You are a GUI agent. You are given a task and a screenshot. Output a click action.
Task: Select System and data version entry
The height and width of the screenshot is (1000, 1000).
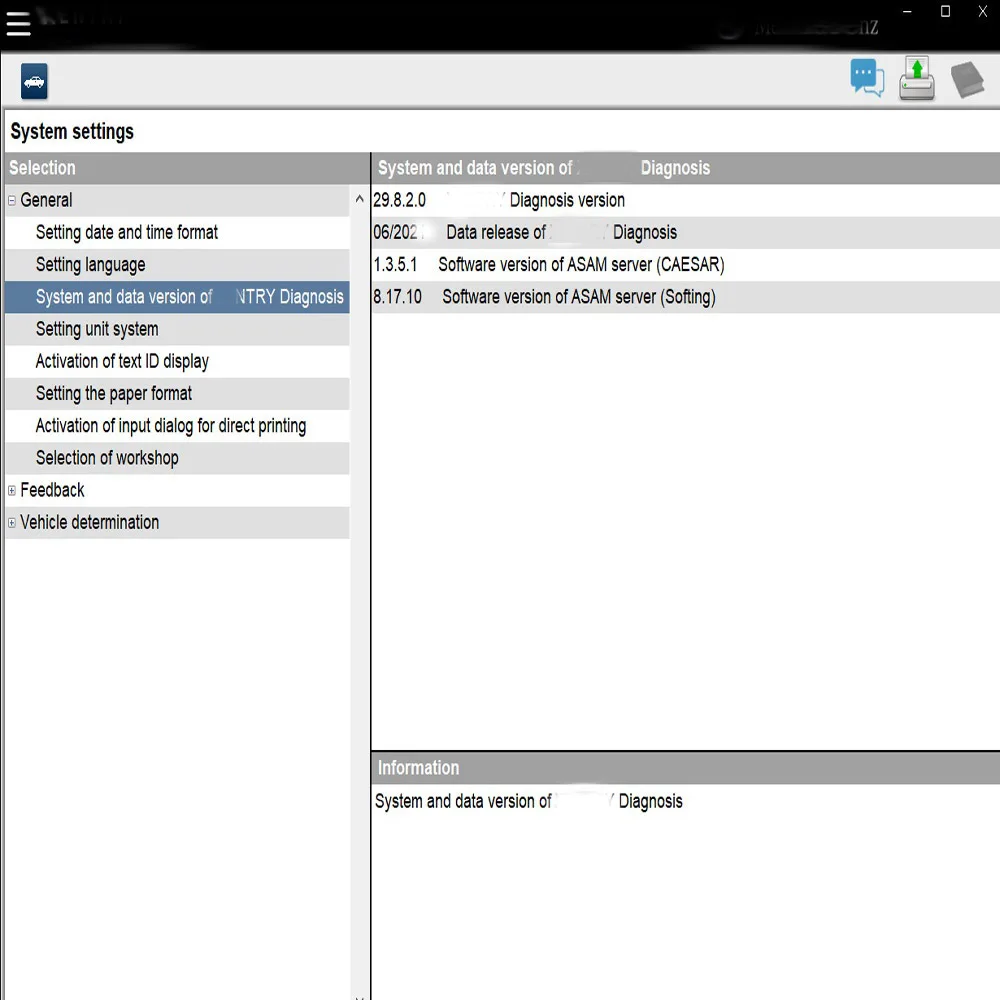[177, 297]
